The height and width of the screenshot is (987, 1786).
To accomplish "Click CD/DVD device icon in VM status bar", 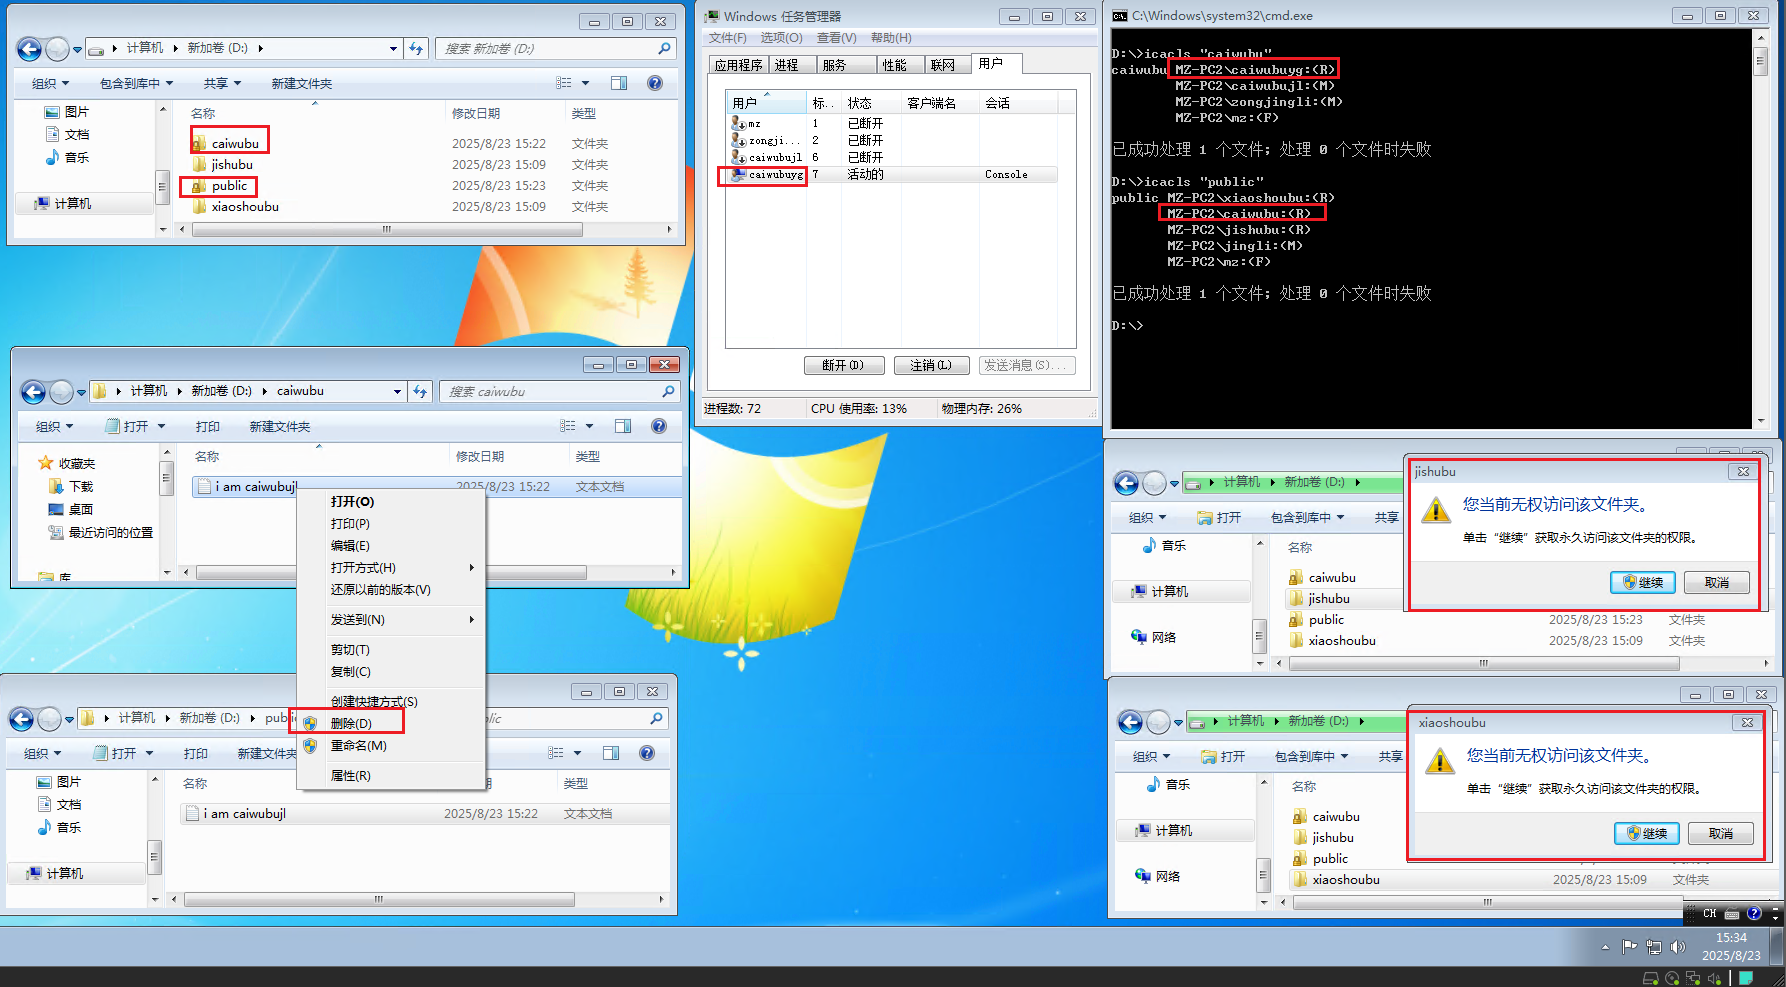I will (x=1672, y=978).
